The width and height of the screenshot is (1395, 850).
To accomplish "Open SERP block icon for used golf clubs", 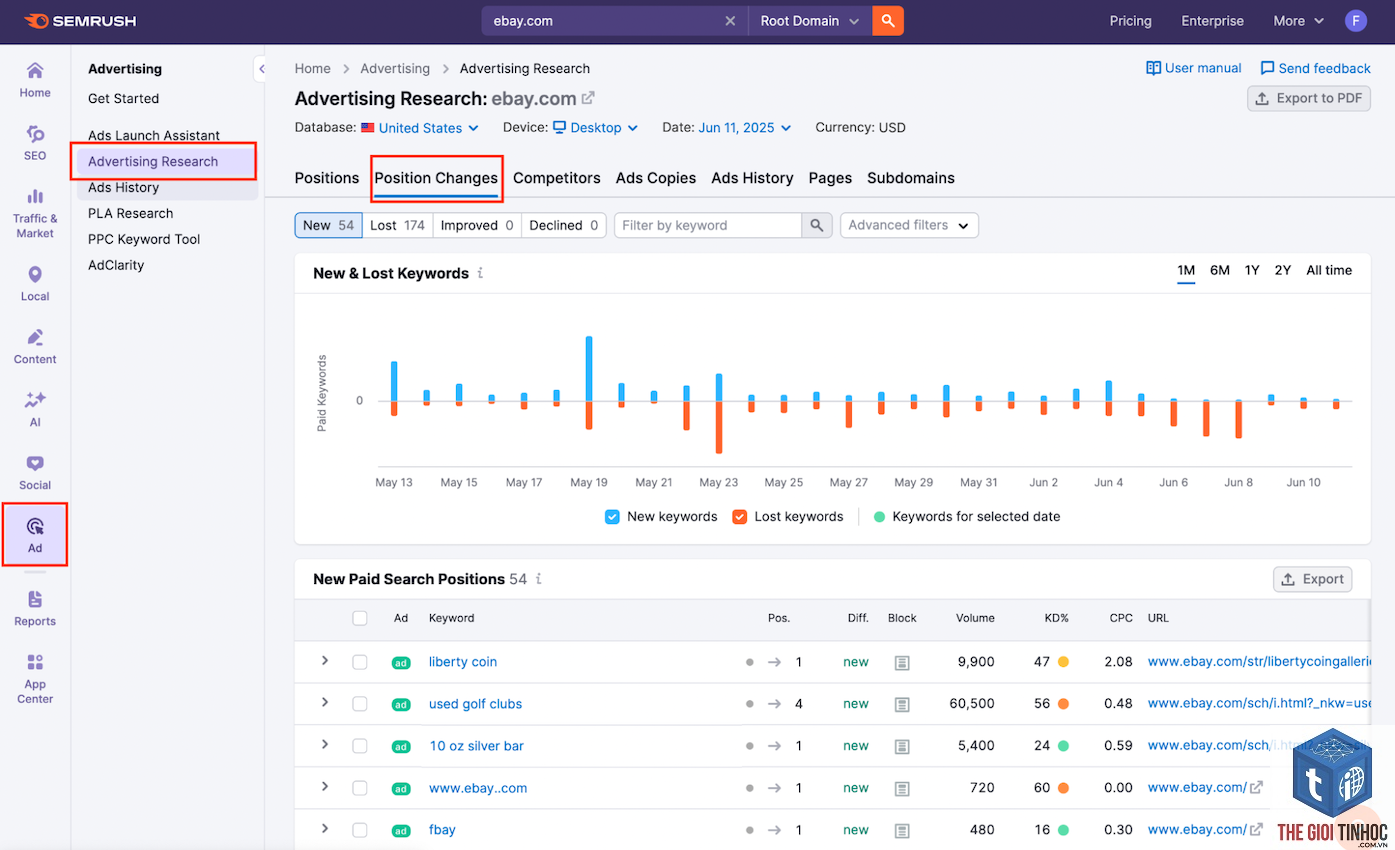I will pyautogui.click(x=902, y=704).
